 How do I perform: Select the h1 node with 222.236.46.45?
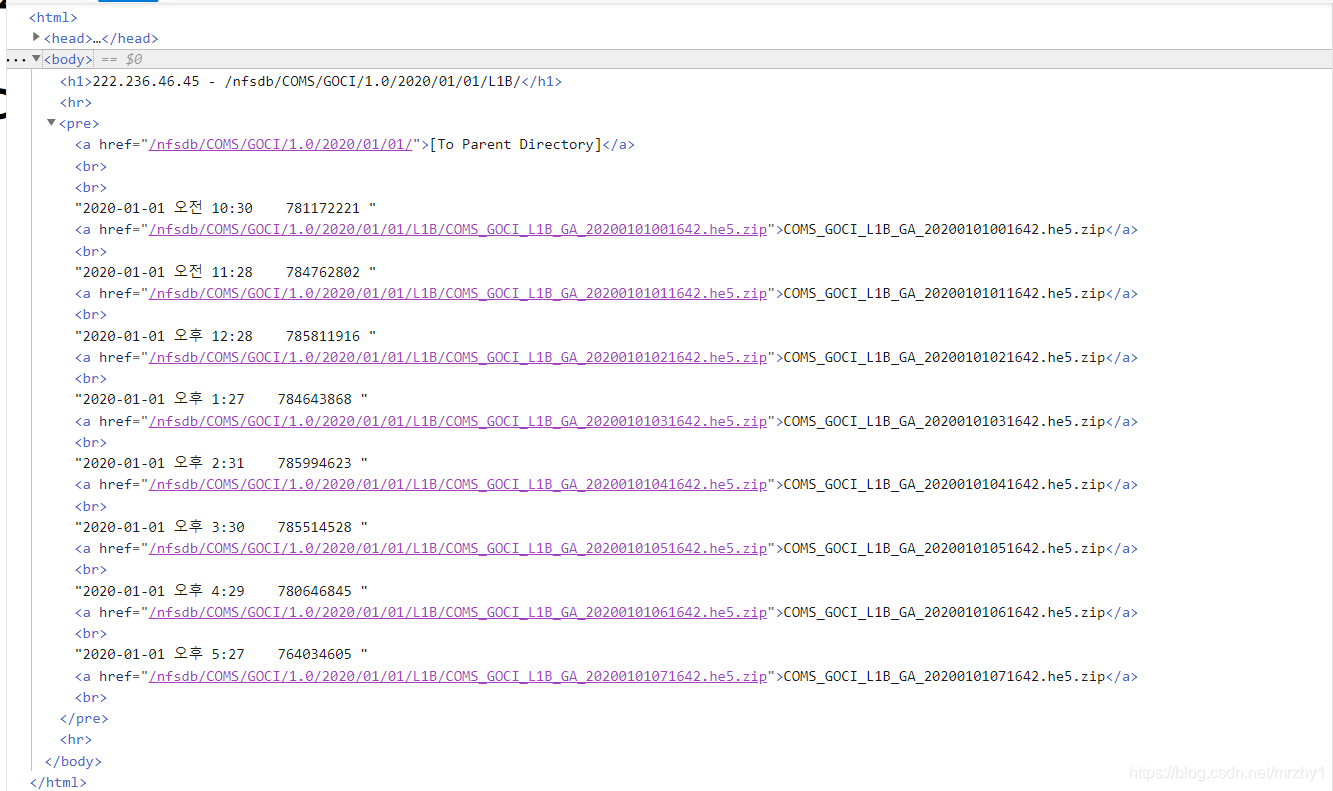[311, 81]
